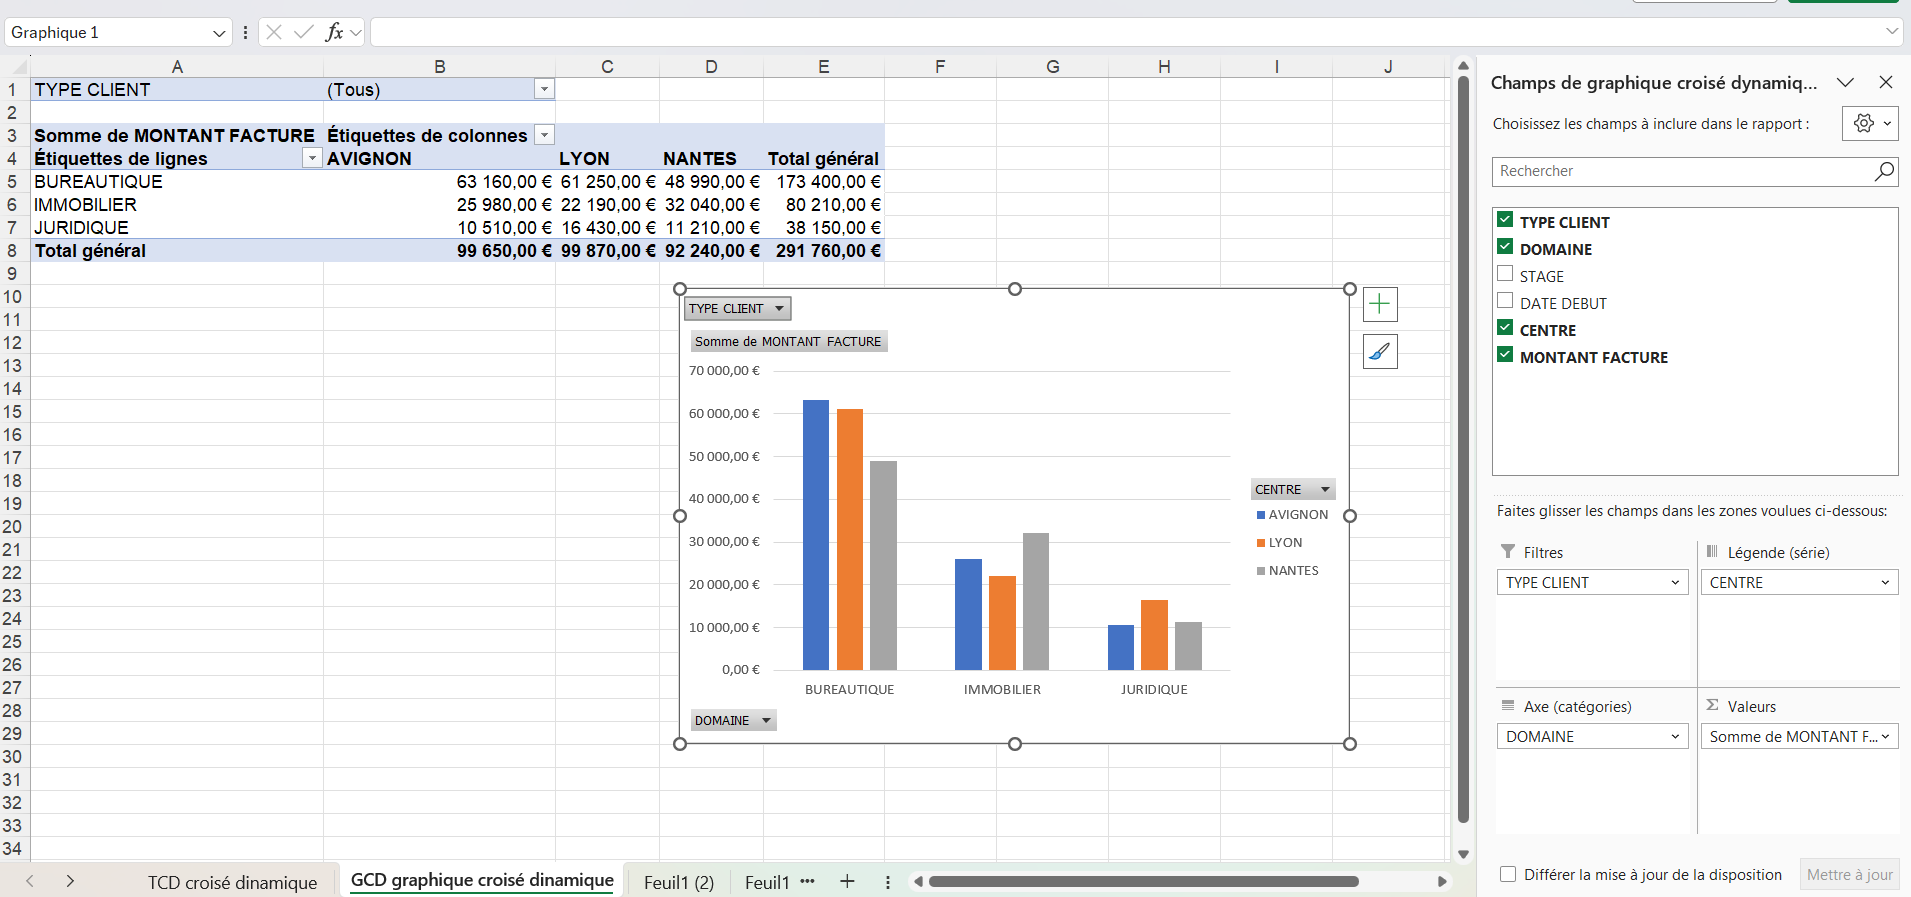Screen dimensions: 1911x897
Task: Select the AVIGNON legend entry
Action: click(1292, 514)
